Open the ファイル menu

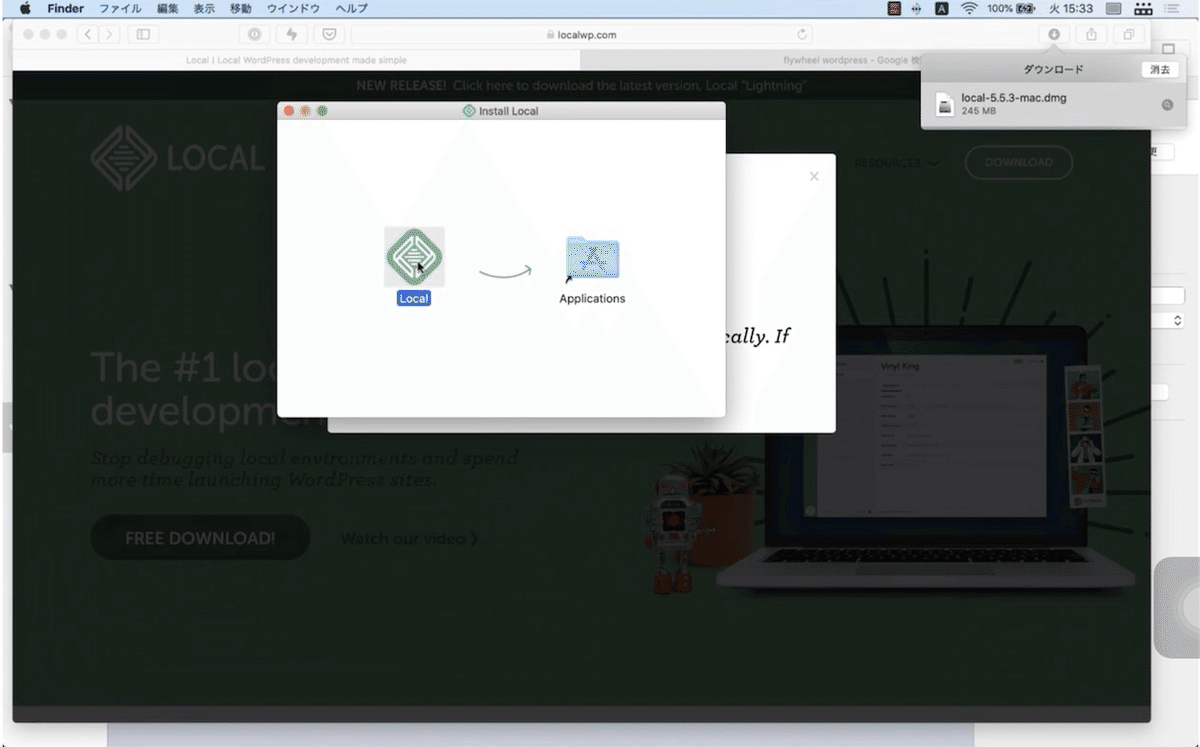point(120,8)
